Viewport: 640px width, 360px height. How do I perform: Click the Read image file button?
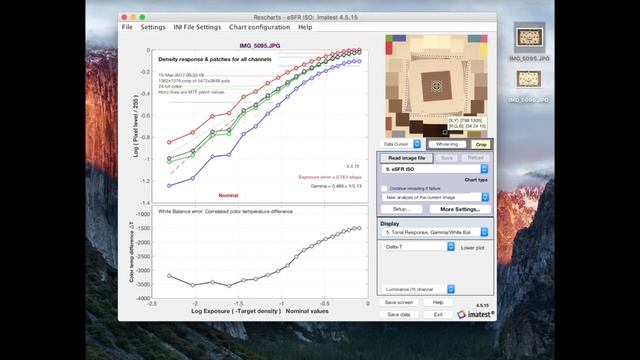pyautogui.click(x=407, y=158)
